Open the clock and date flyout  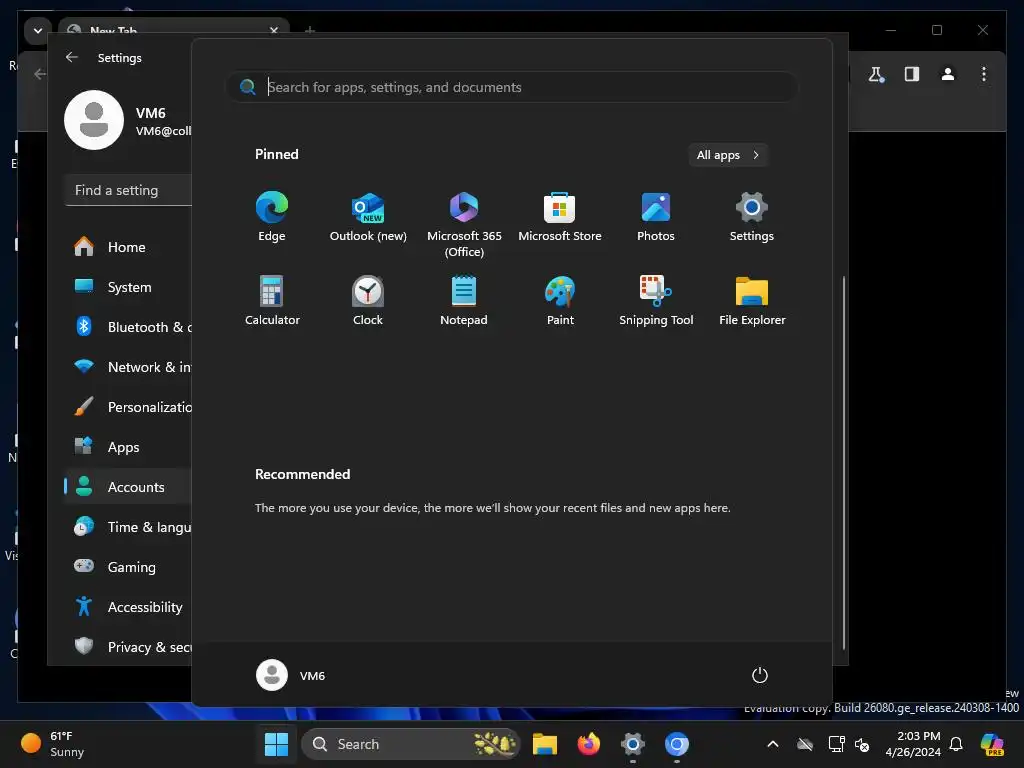pos(912,744)
